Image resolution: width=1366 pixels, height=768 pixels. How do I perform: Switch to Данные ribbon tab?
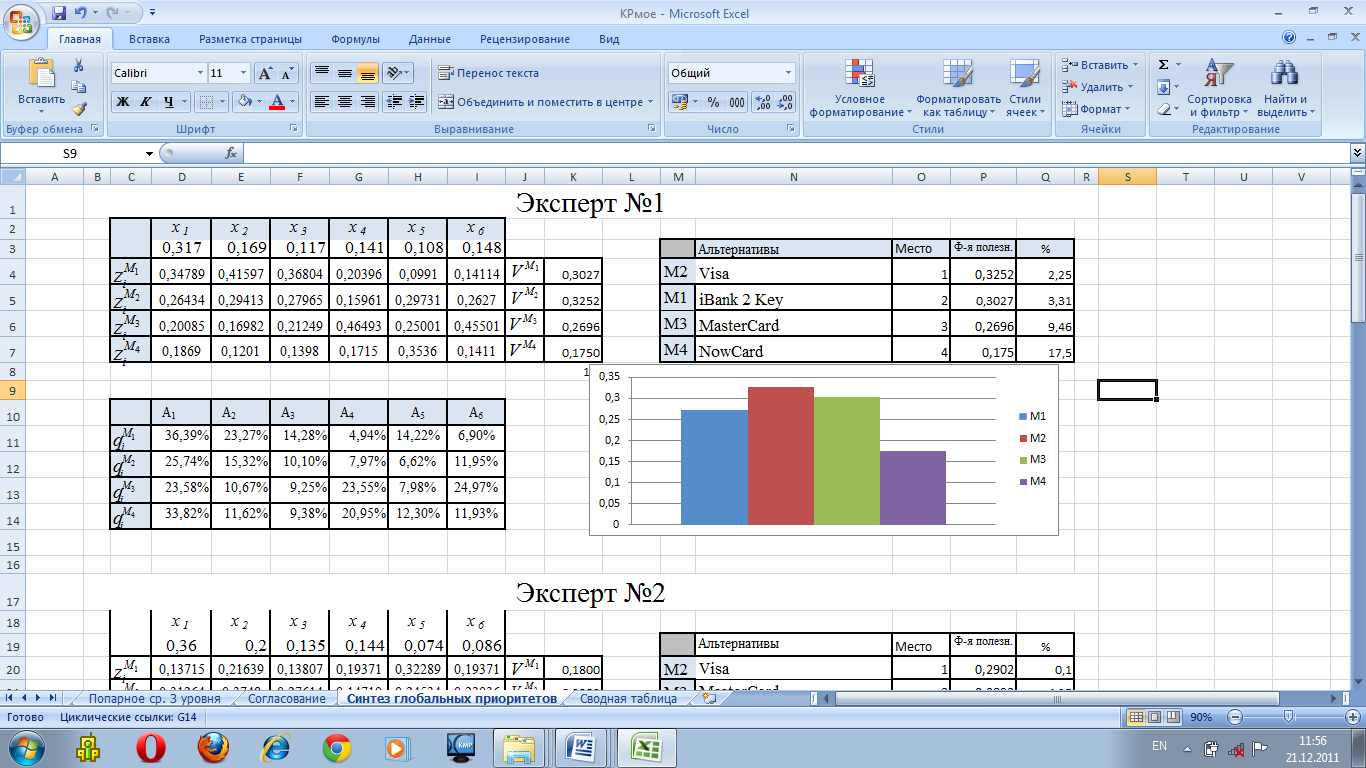430,39
